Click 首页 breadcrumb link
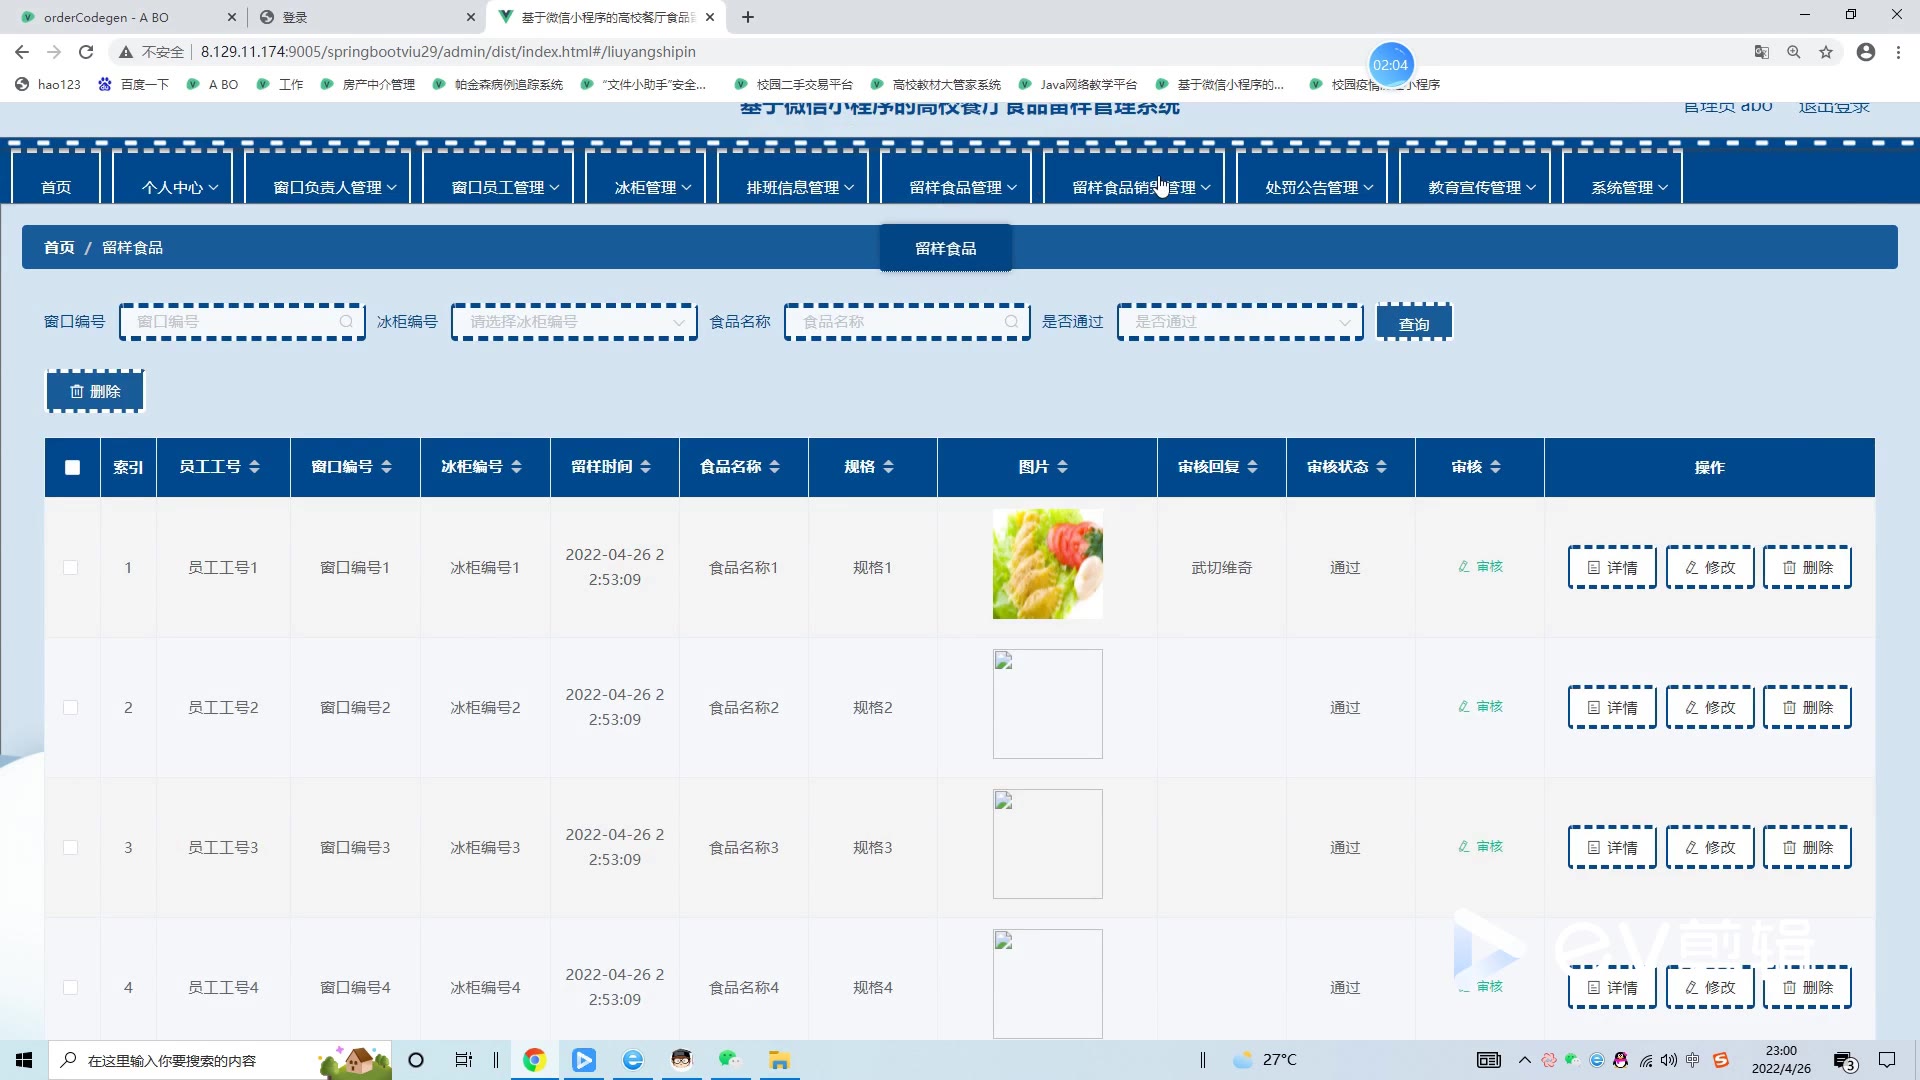Viewport: 1920px width, 1080px height. (59, 247)
